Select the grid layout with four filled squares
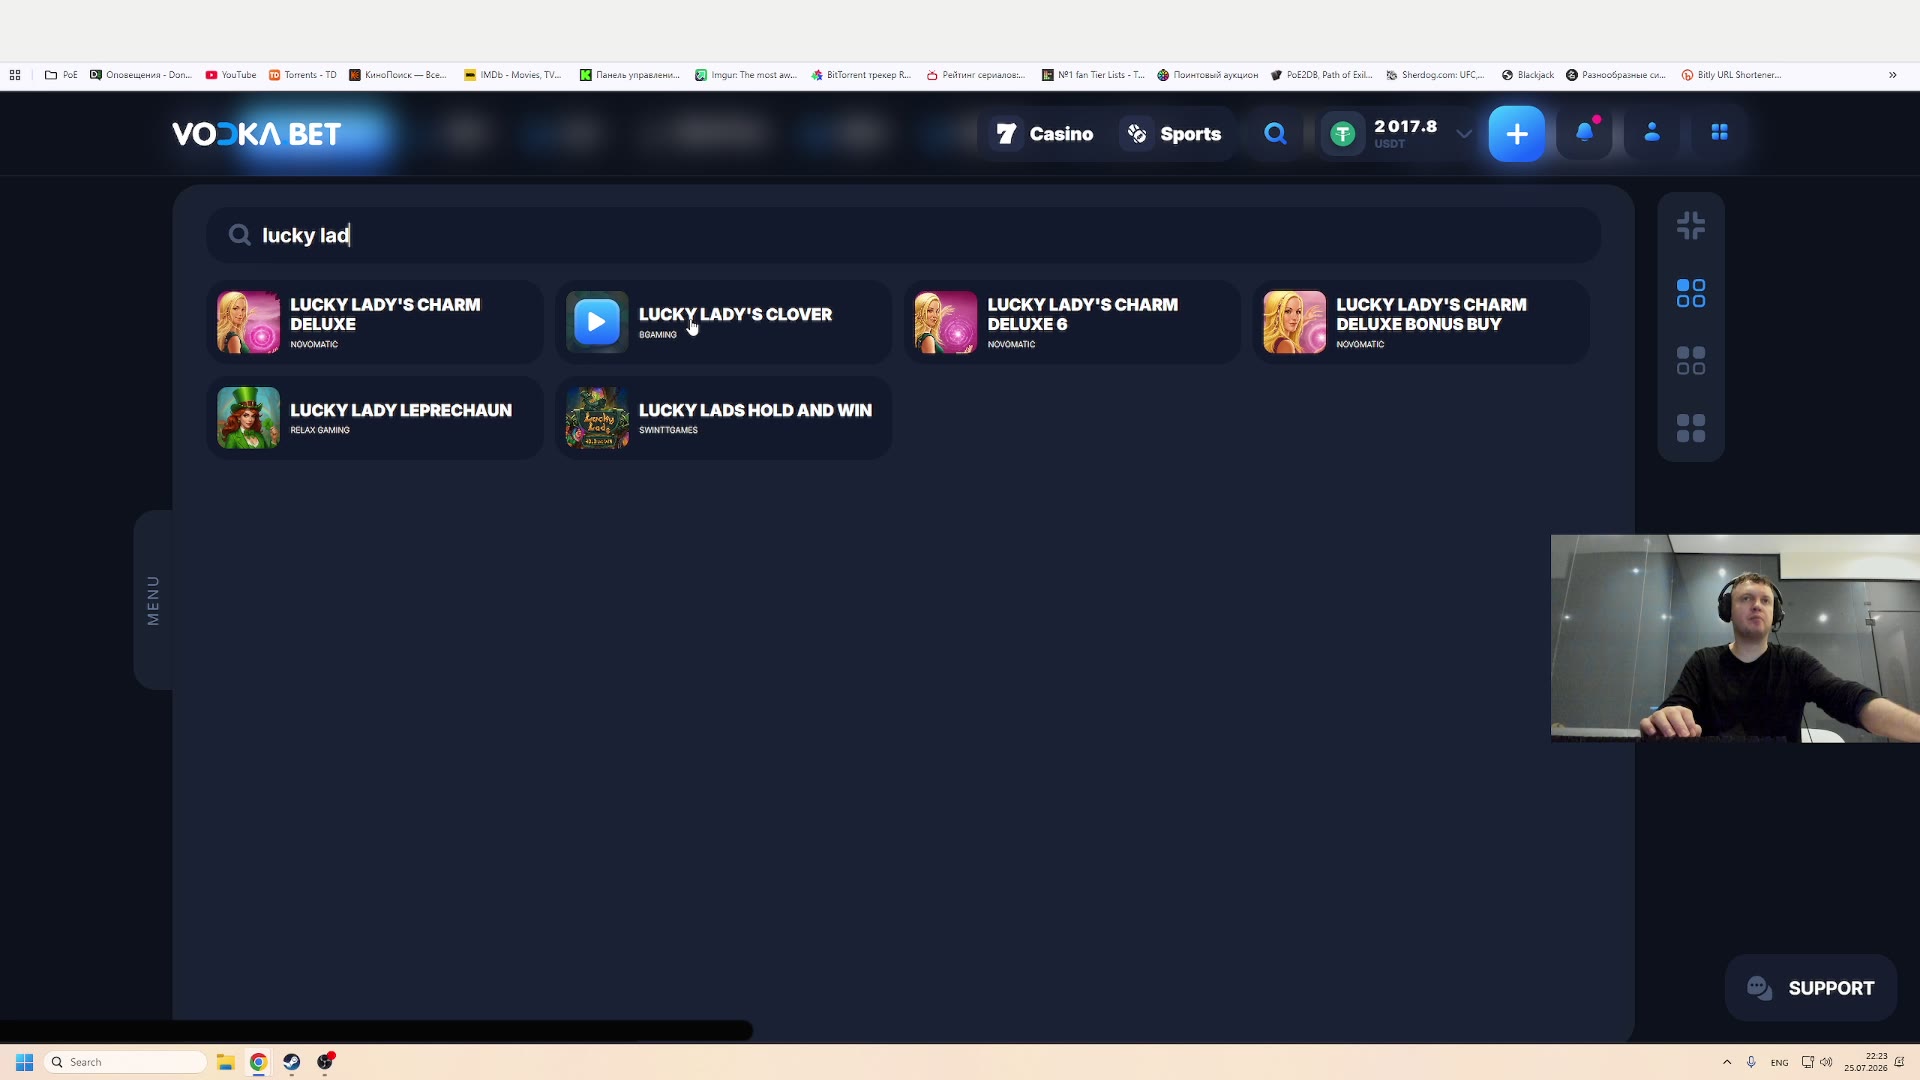Image resolution: width=1920 pixels, height=1080 pixels. (1691, 428)
